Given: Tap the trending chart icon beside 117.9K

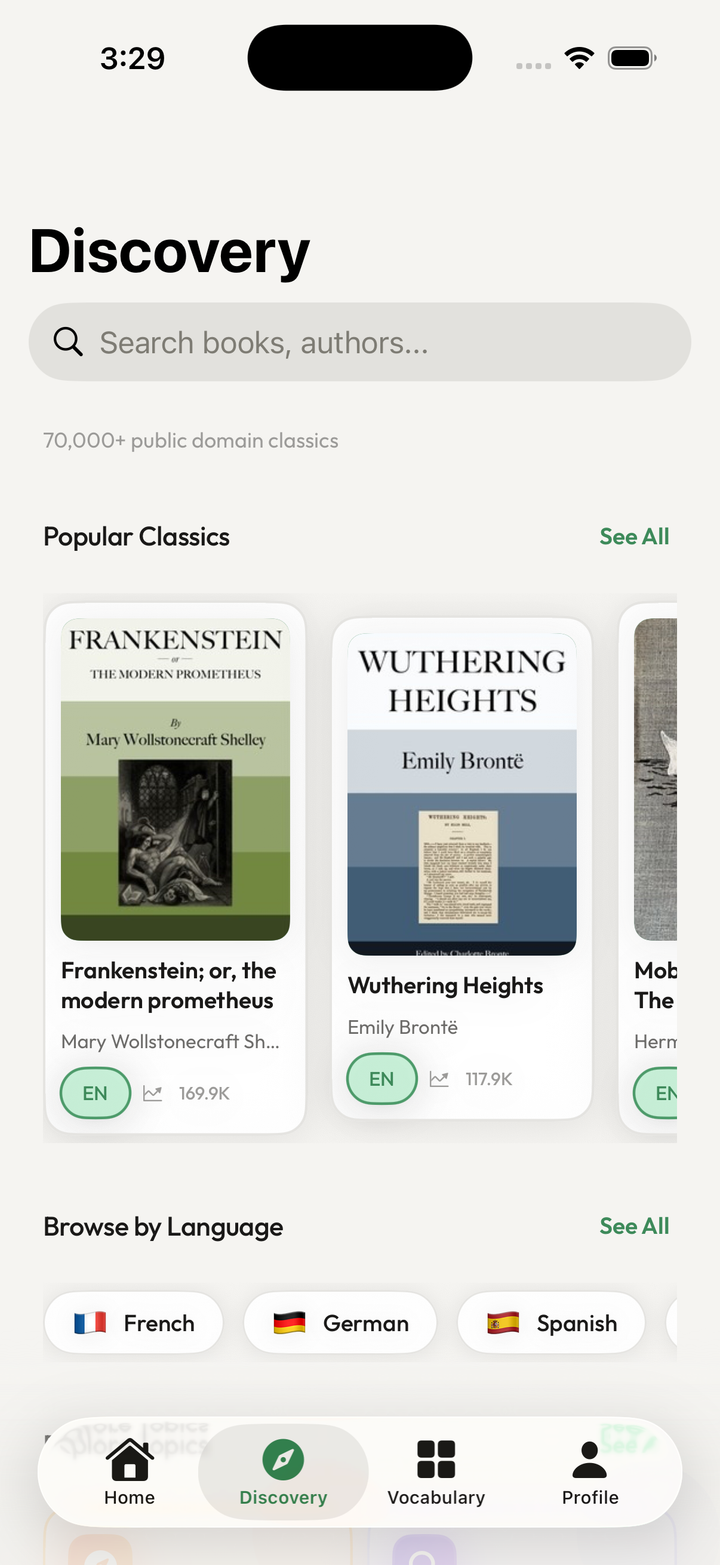Looking at the screenshot, I should point(439,1079).
